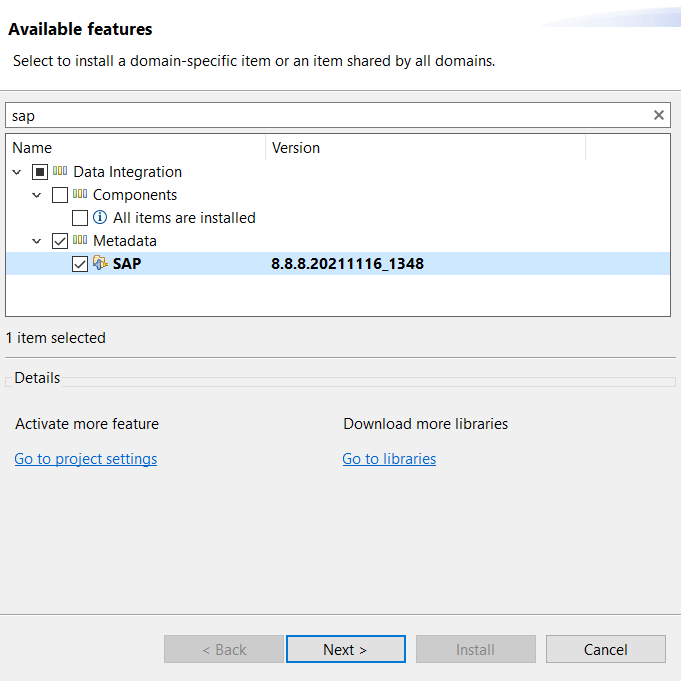This screenshot has width=681, height=681.
Task: Uncheck the SAP feature checkbox
Action: coord(80,264)
